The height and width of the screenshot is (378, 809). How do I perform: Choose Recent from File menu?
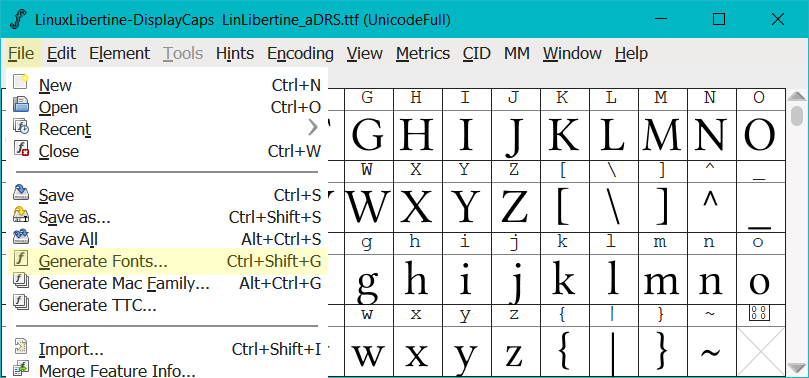[168, 129]
